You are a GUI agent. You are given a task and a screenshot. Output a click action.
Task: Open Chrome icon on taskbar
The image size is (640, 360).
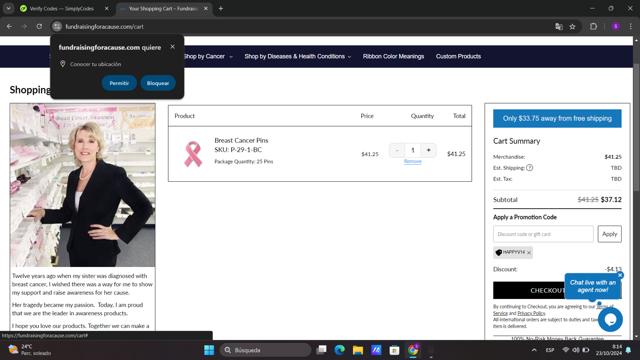[x=413, y=350]
